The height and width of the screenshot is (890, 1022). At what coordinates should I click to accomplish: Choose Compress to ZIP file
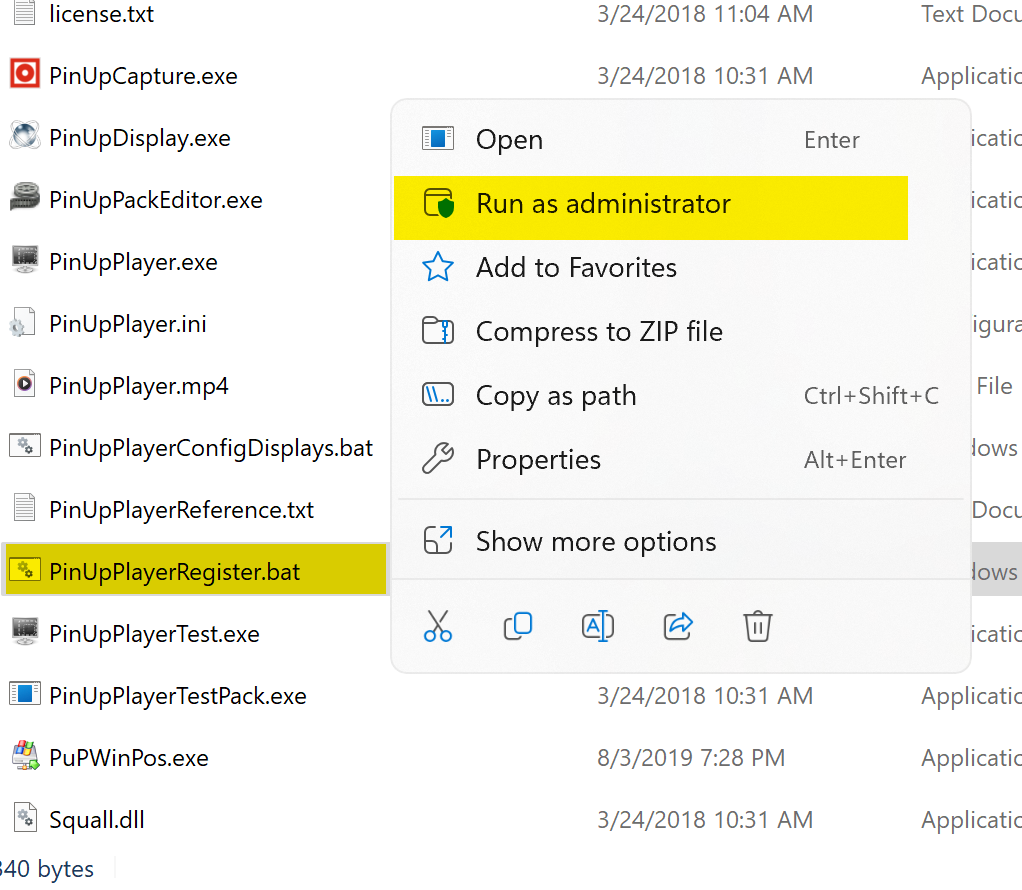click(x=599, y=332)
